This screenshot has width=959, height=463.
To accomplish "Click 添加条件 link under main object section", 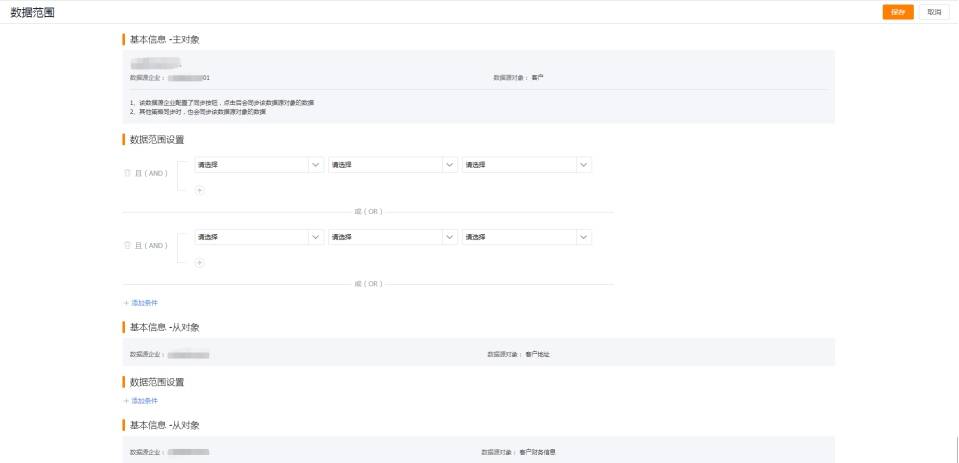I will coord(141,303).
